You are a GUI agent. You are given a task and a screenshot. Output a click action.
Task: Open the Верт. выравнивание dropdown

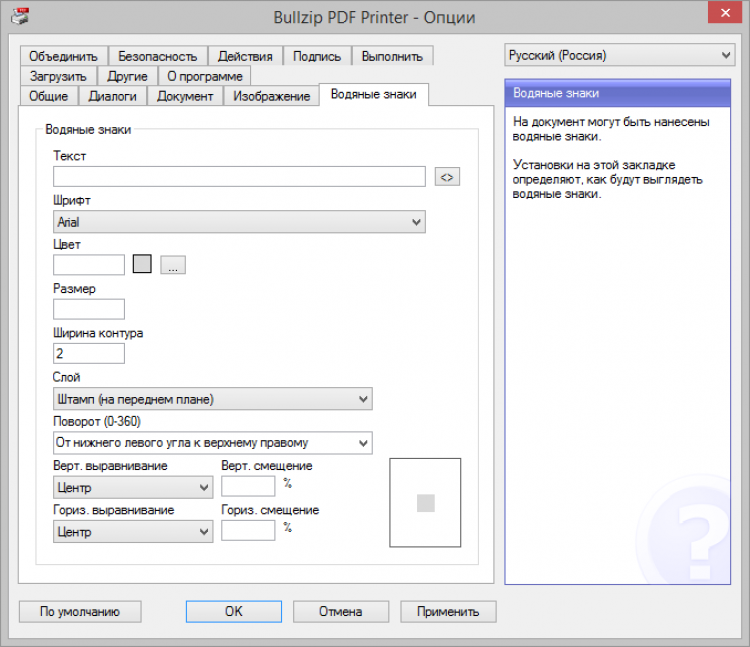click(x=133, y=487)
